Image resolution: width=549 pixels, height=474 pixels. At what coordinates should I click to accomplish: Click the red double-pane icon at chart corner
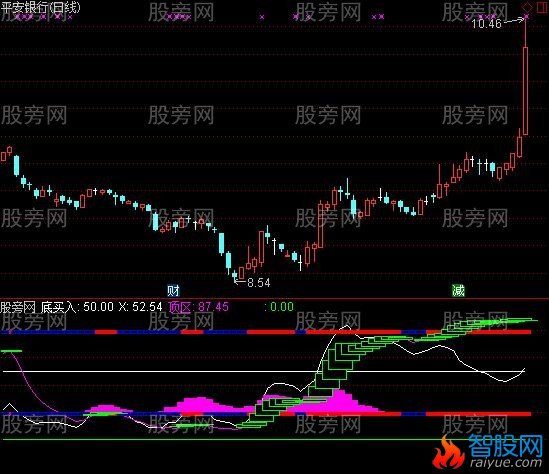point(541,7)
